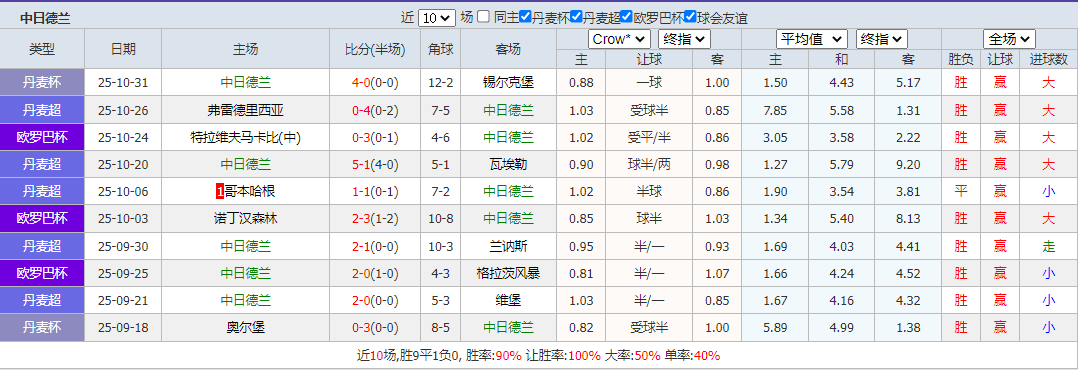Click 丹麦超 type cell for 25-10-26
This screenshot has height=370, width=1081.
42,110
